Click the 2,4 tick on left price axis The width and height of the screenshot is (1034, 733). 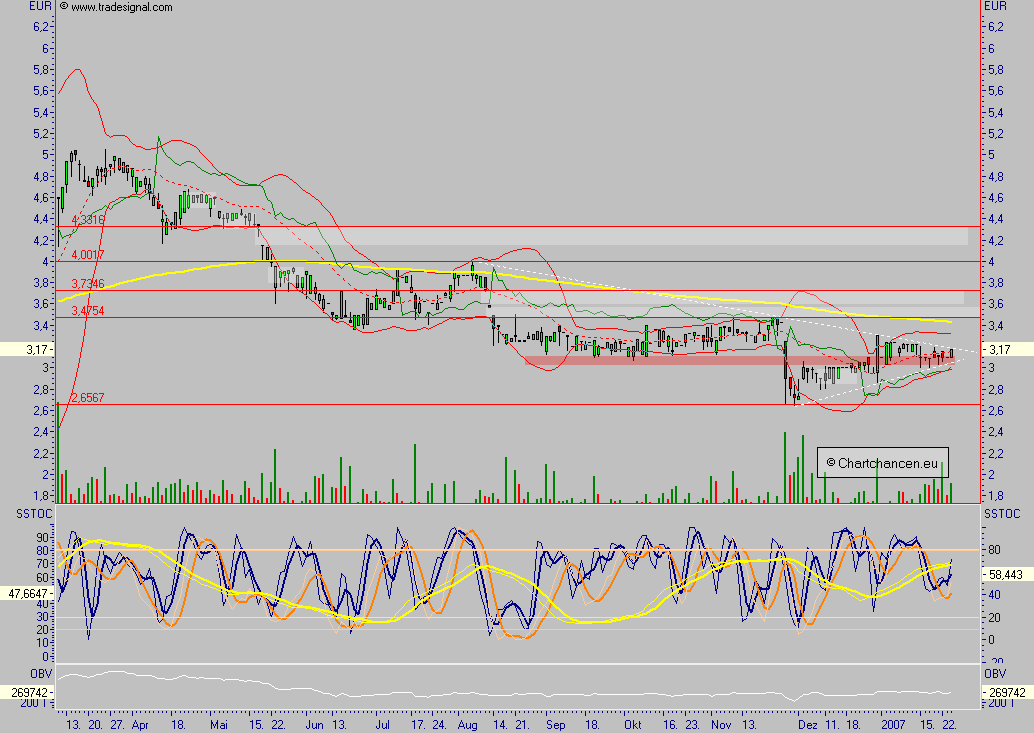tap(41, 432)
